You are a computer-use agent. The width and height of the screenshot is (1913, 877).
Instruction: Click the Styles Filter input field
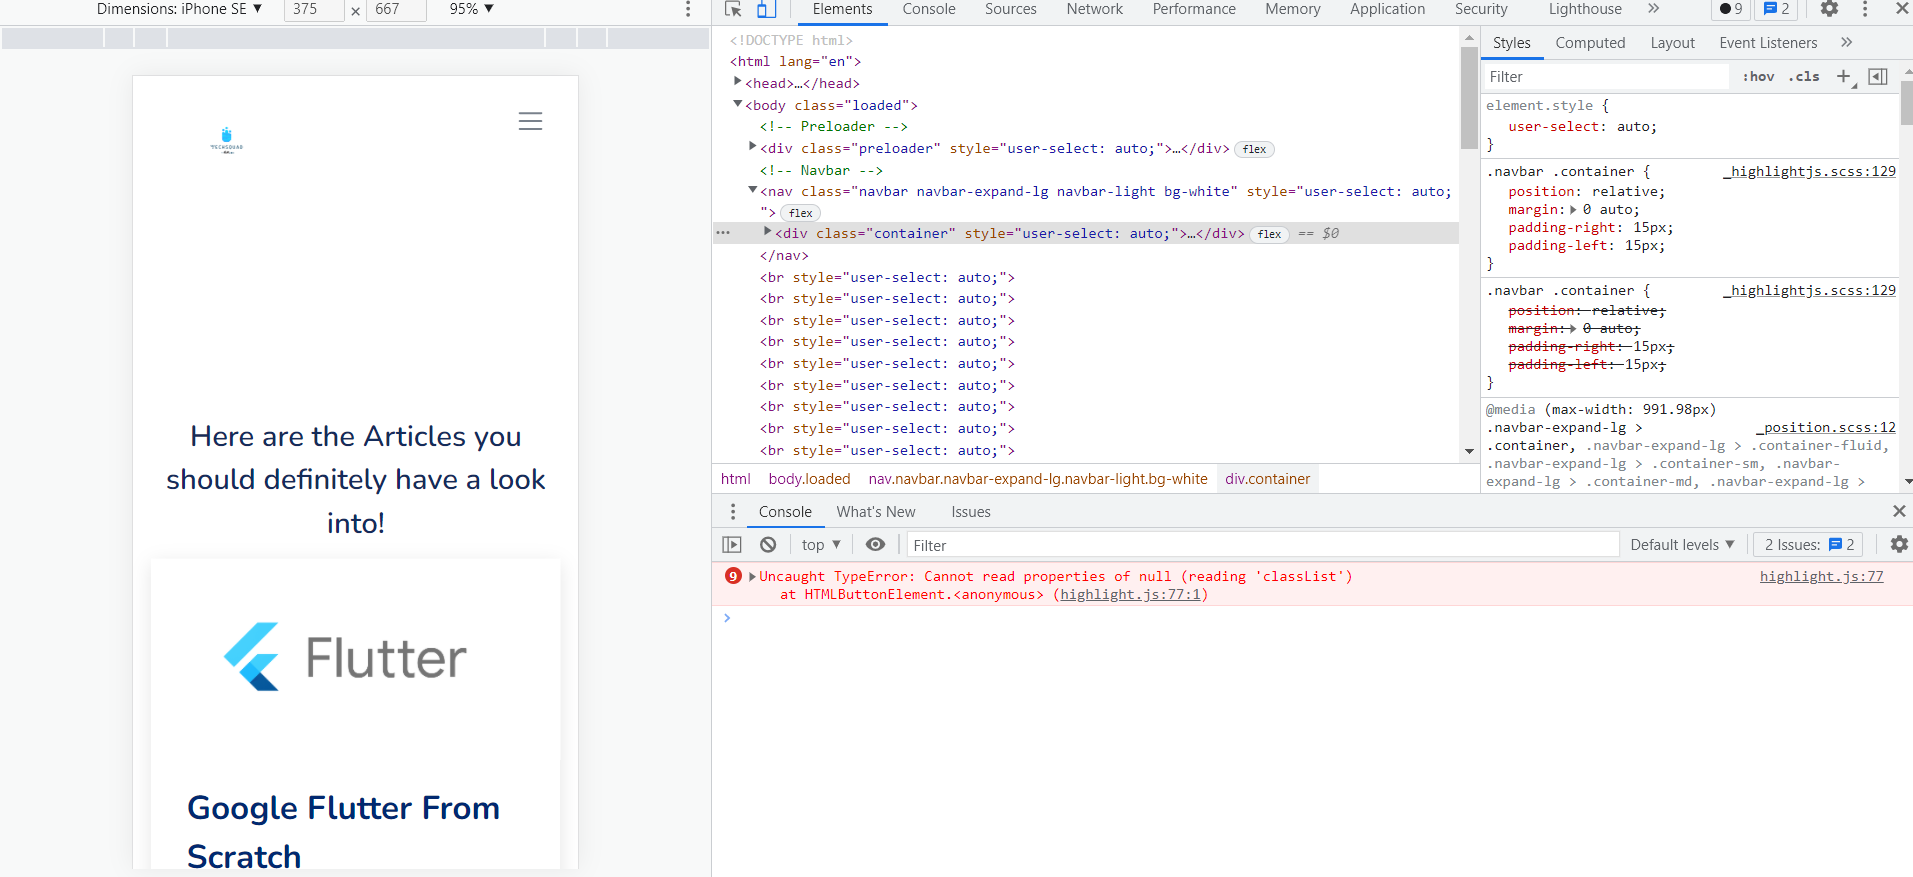[x=1606, y=77]
